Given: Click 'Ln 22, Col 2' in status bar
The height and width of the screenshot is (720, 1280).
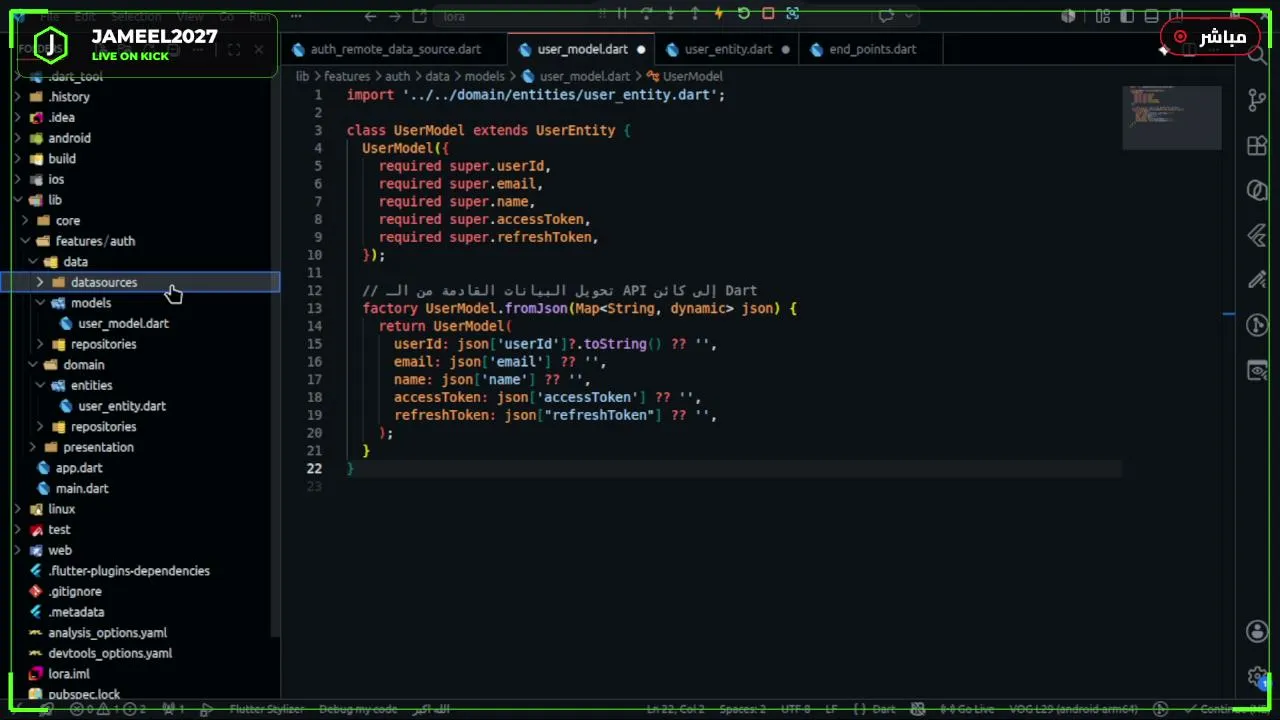Looking at the screenshot, I should 675,709.
